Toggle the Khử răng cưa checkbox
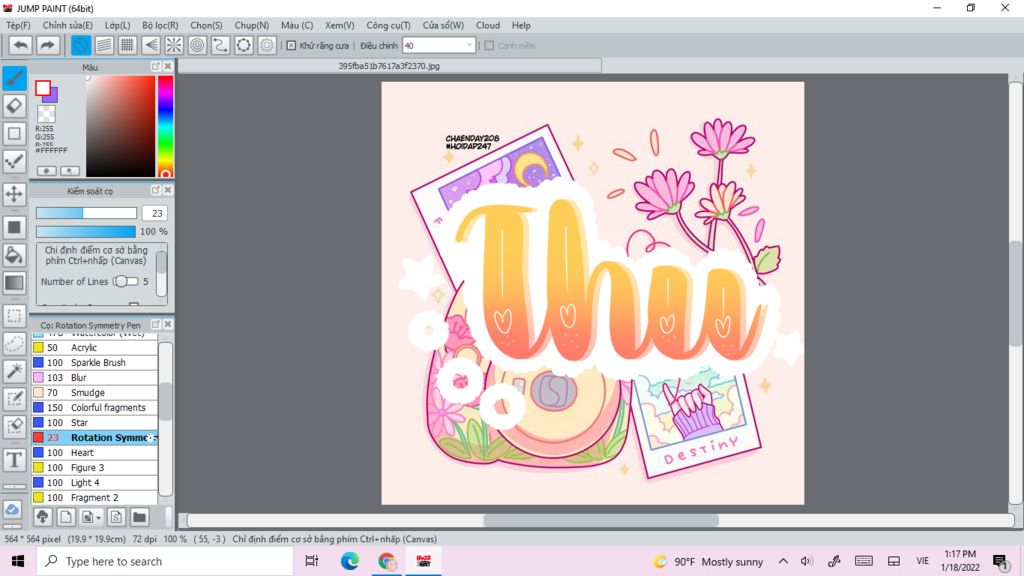The width and height of the screenshot is (1024, 576). pos(291,46)
